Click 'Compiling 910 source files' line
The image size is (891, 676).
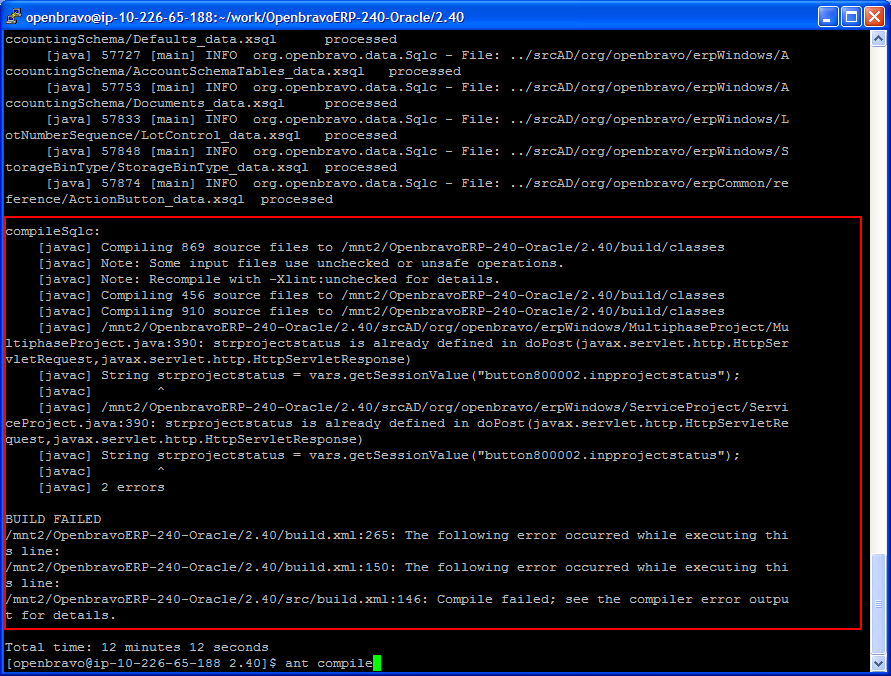click(x=381, y=311)
